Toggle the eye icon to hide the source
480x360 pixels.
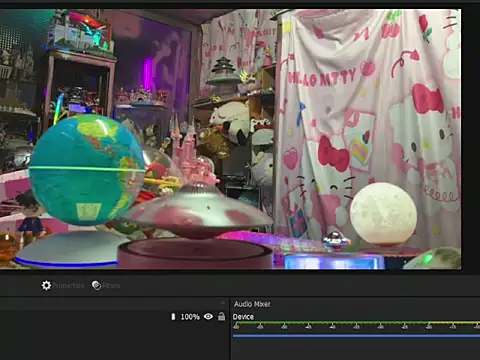pyautogui.click(x=208, y=316)
